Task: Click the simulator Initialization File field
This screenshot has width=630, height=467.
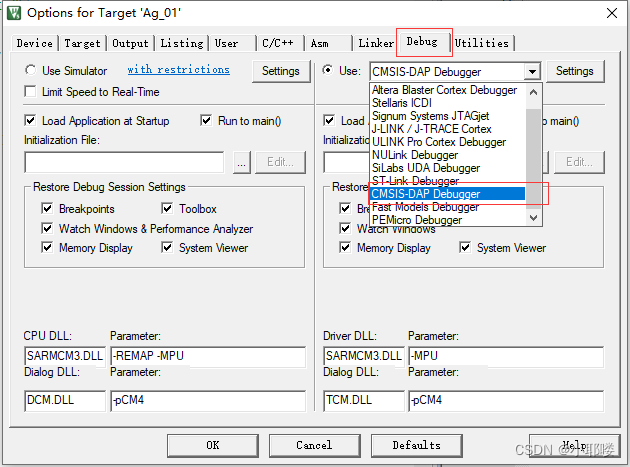Action: (x=124, y=162)
